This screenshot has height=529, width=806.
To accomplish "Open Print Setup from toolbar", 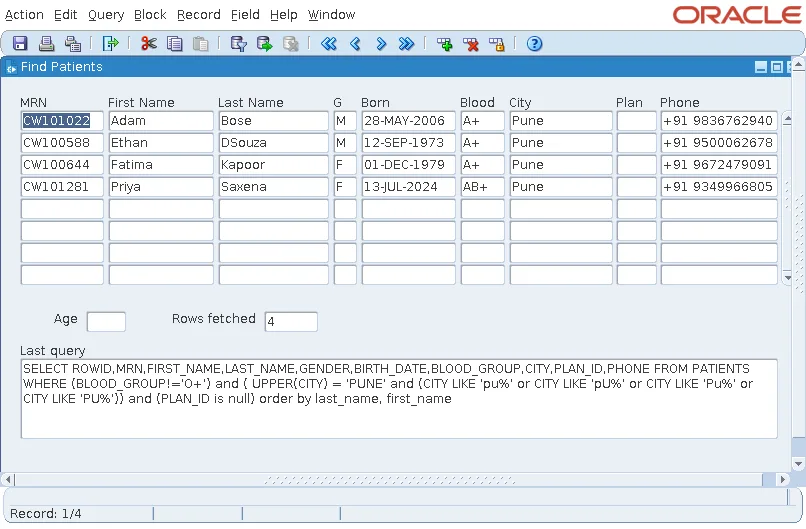I will (72, 44).
